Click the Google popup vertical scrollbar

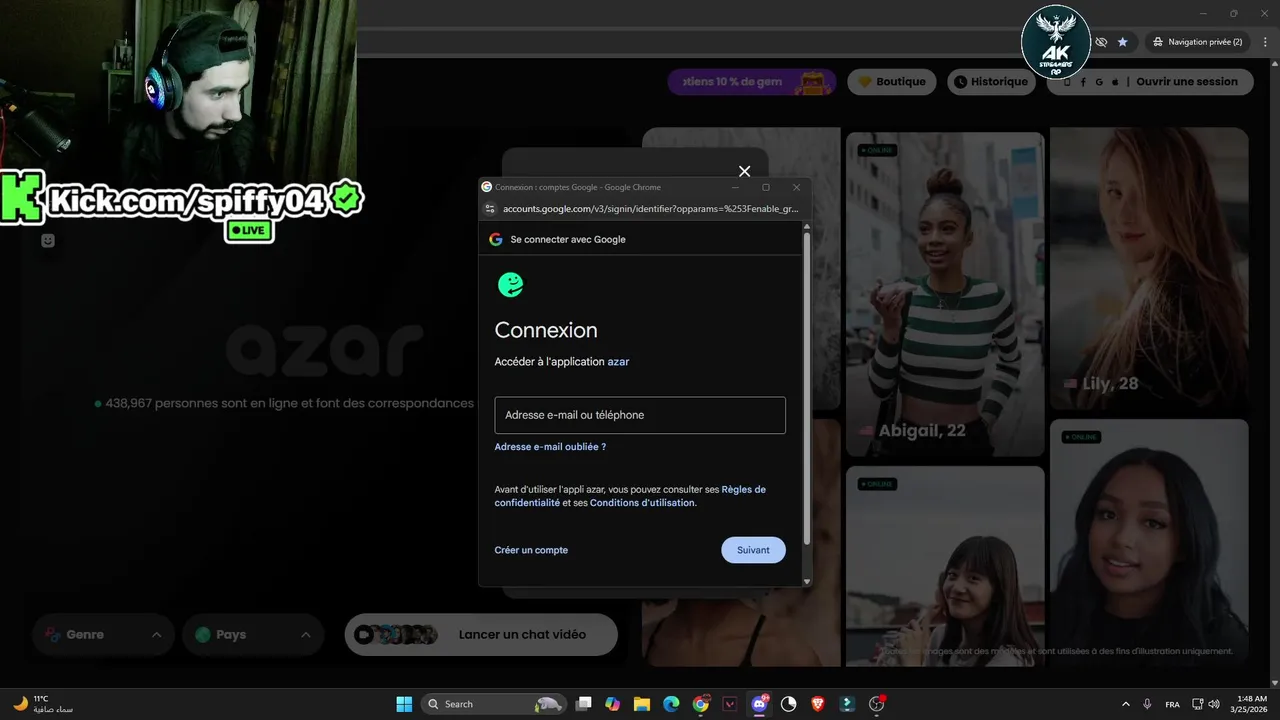(807, 390)
